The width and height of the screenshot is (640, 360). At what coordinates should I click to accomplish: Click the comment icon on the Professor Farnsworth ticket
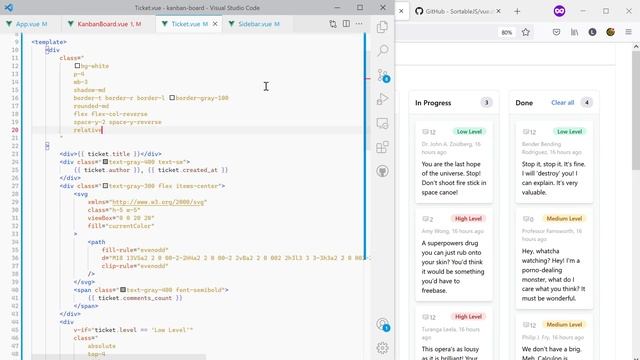[x=526, y=219]
